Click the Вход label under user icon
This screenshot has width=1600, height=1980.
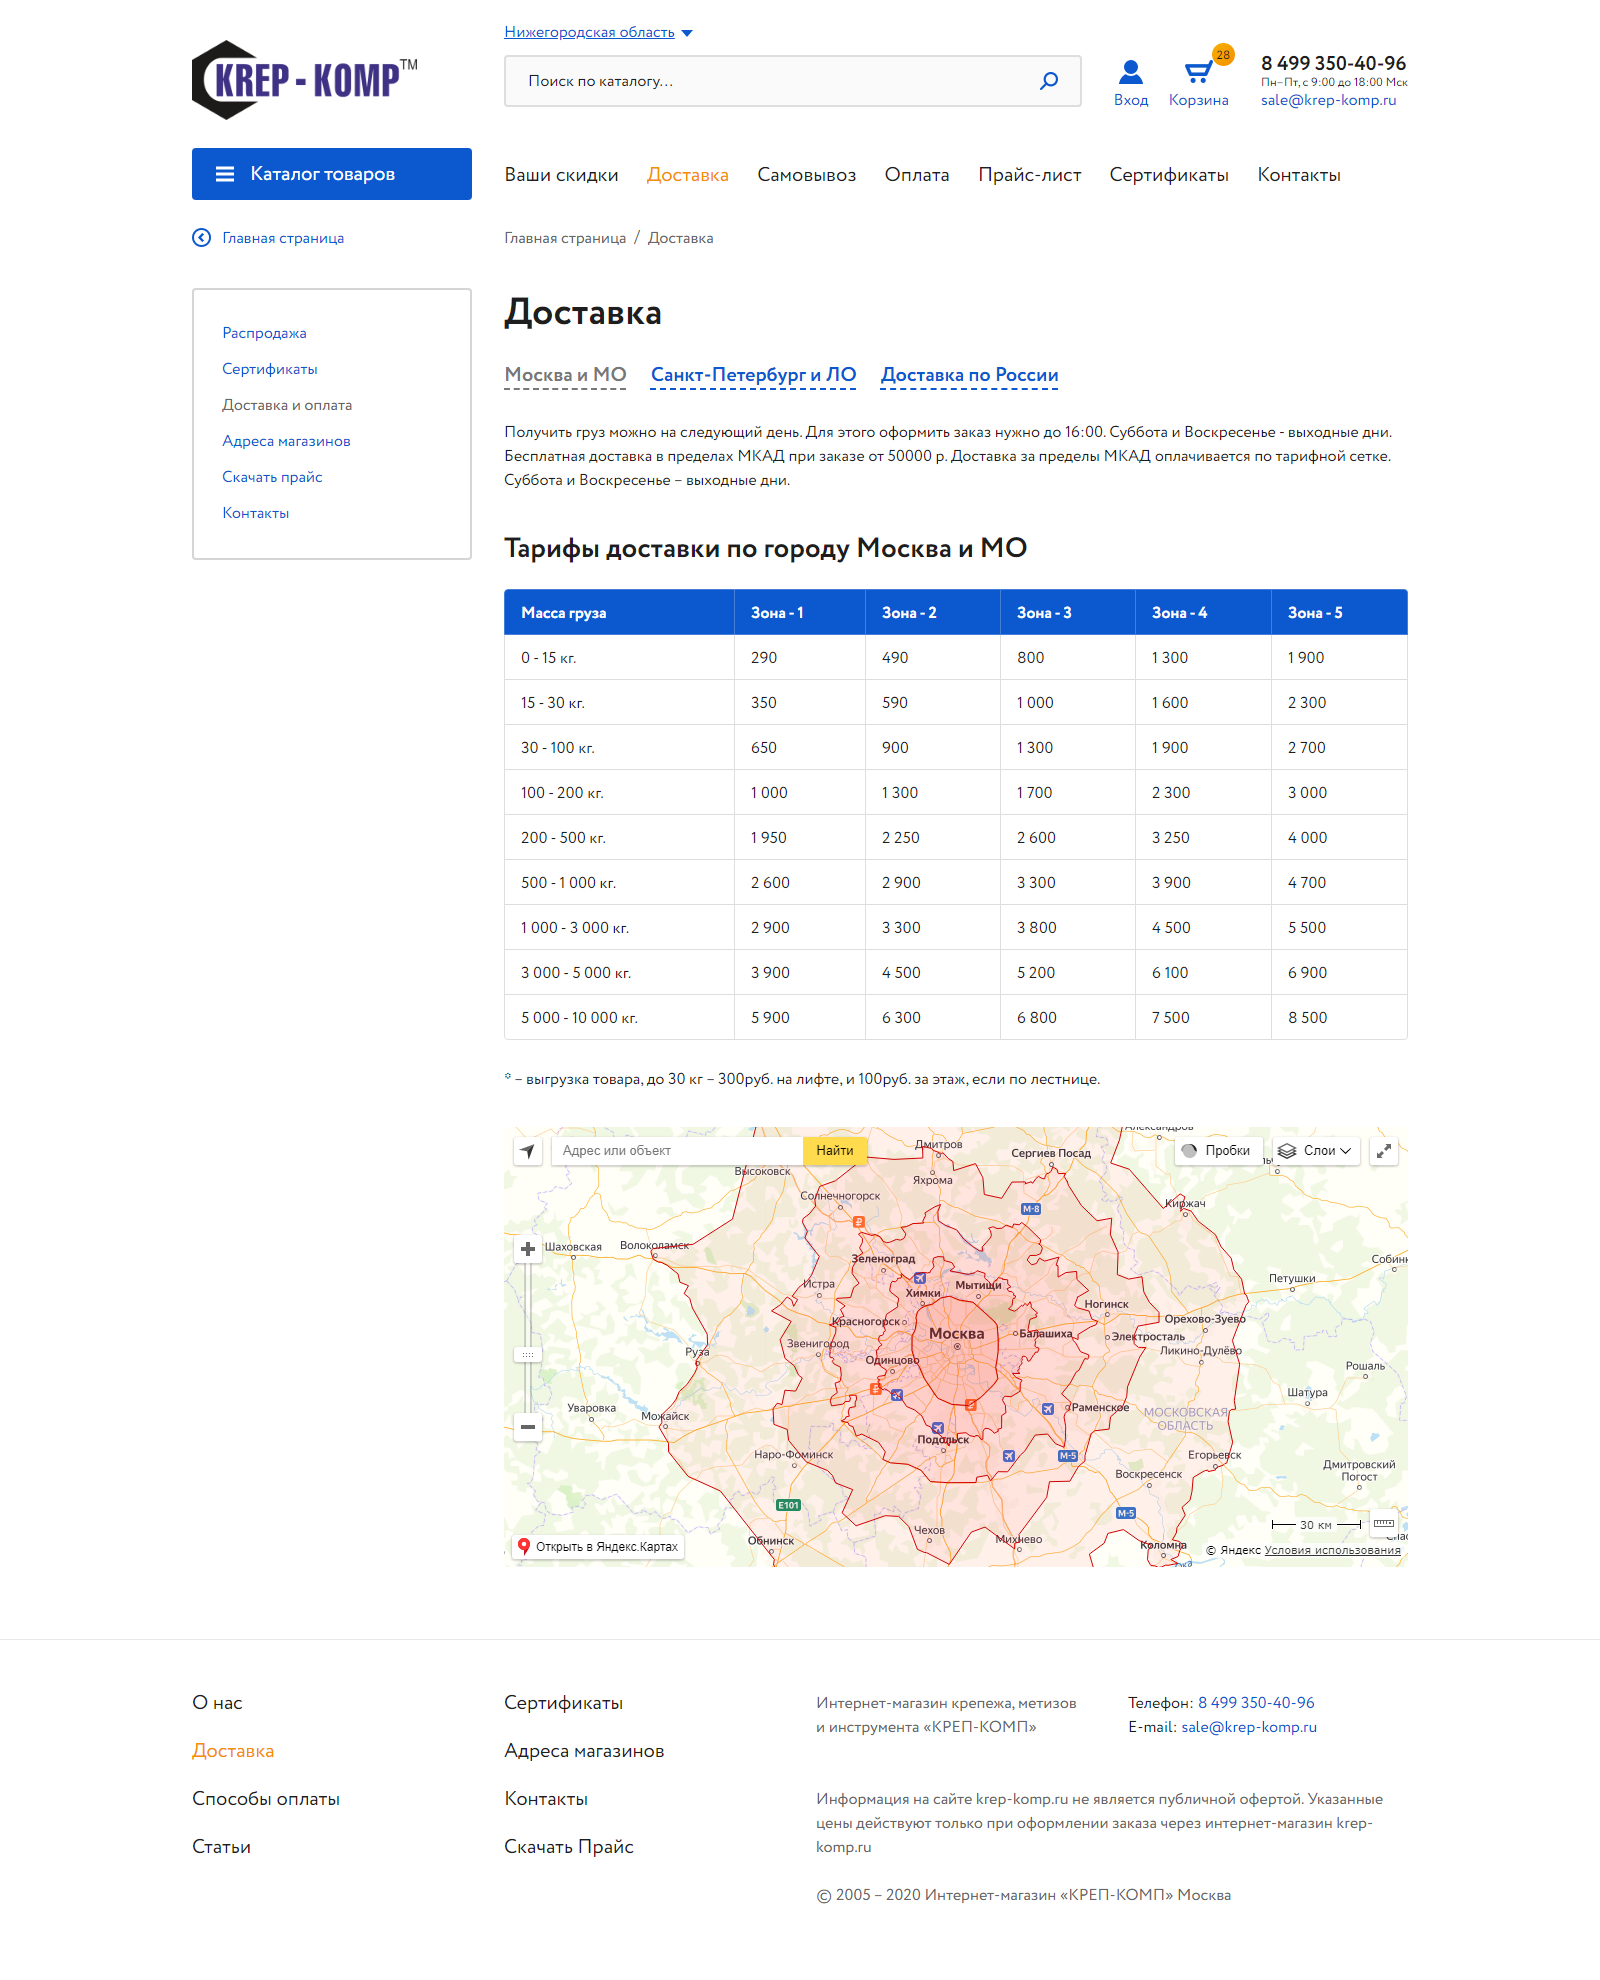(1131, 100)
